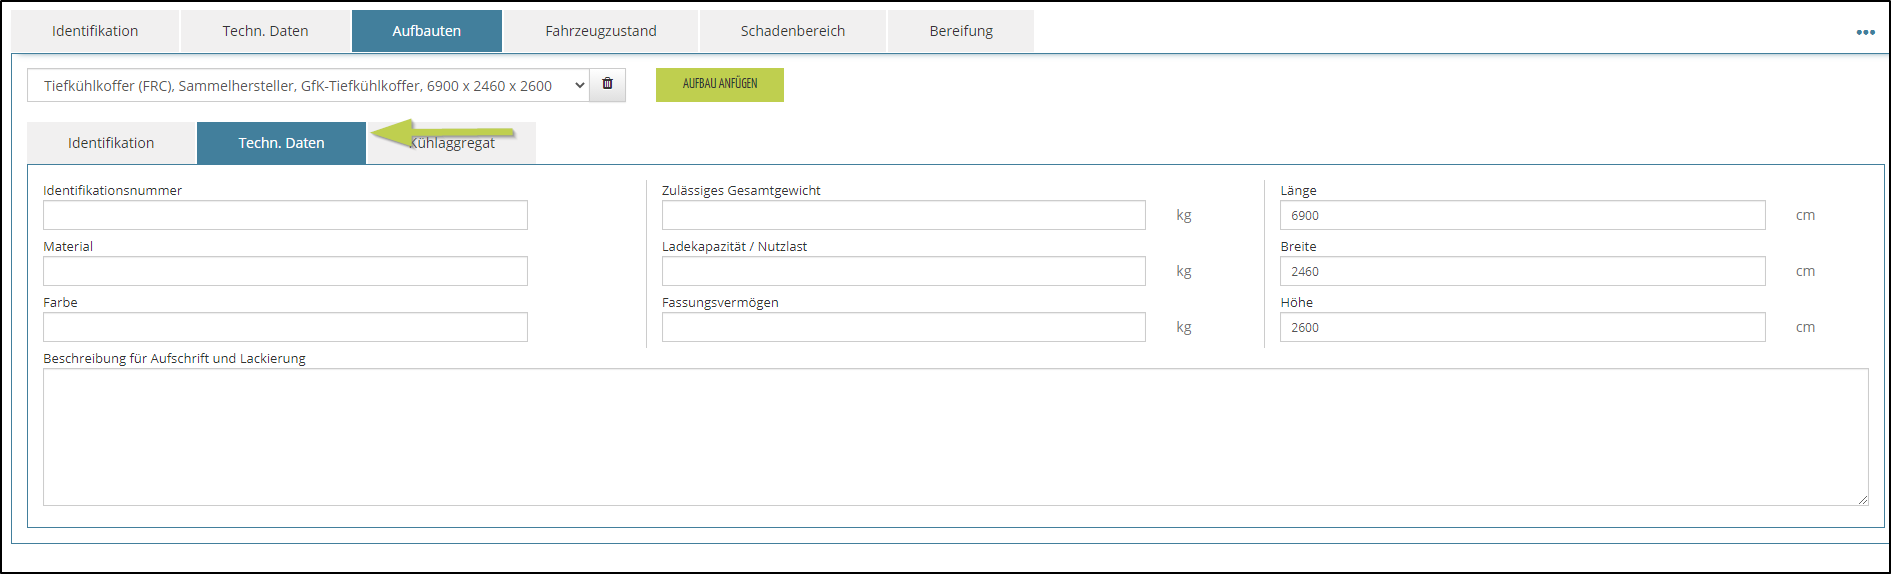The height and width of the screenshot is (574, 1891).
Task: Grab the textarea resize handle corner
Action: [x=1862, y=499]
